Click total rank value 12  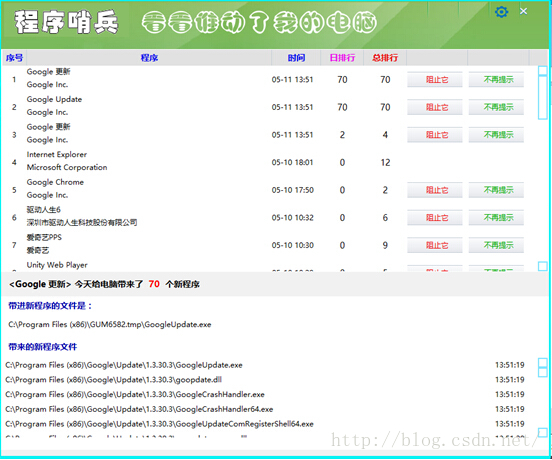(385, 163)
